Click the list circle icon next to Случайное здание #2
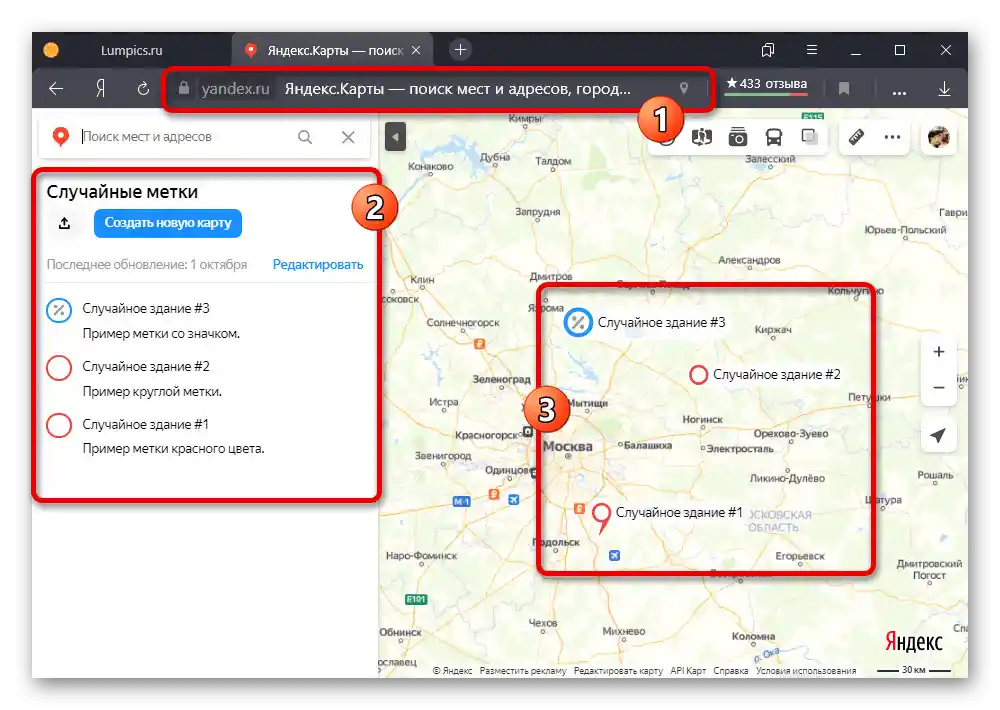The width and height of the screenshot is (1000, 710). coord(59,368)
